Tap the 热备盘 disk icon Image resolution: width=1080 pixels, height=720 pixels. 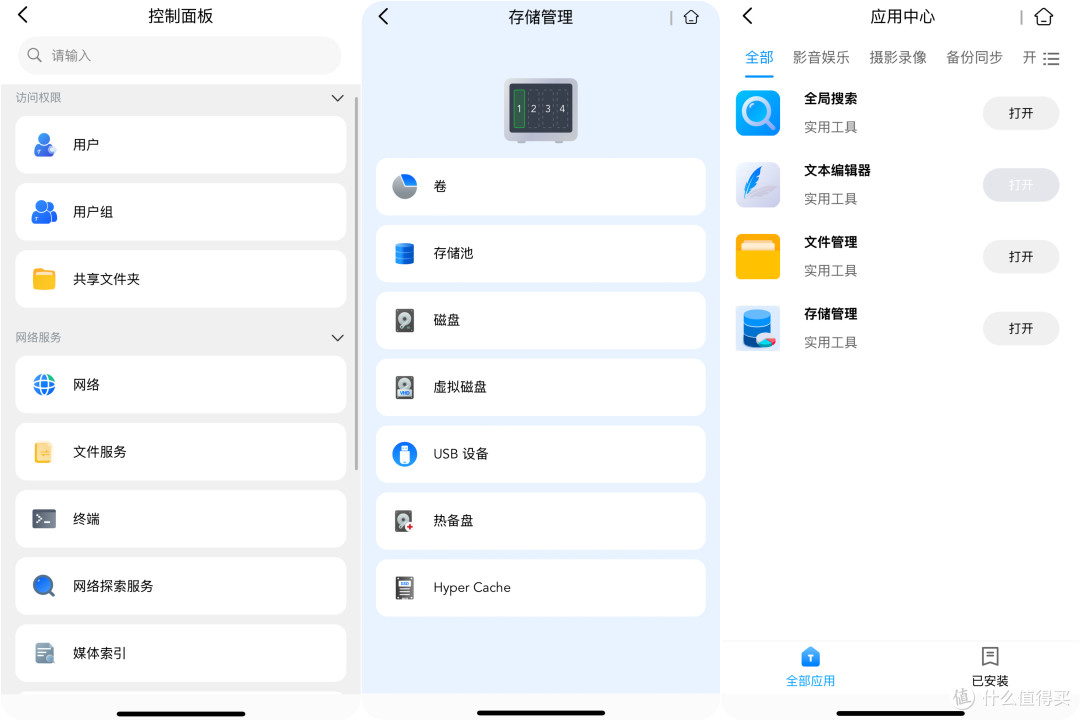tap(404, 521)
